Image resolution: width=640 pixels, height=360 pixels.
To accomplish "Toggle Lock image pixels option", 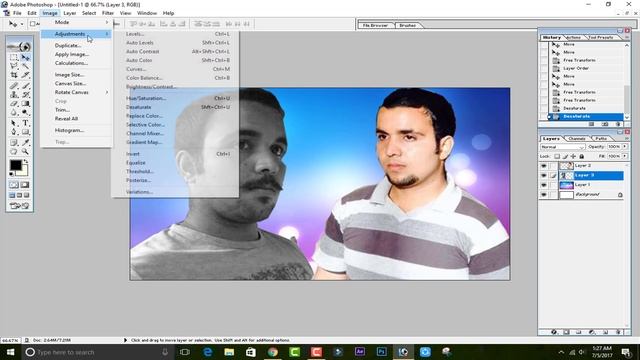I will [565, 156].
